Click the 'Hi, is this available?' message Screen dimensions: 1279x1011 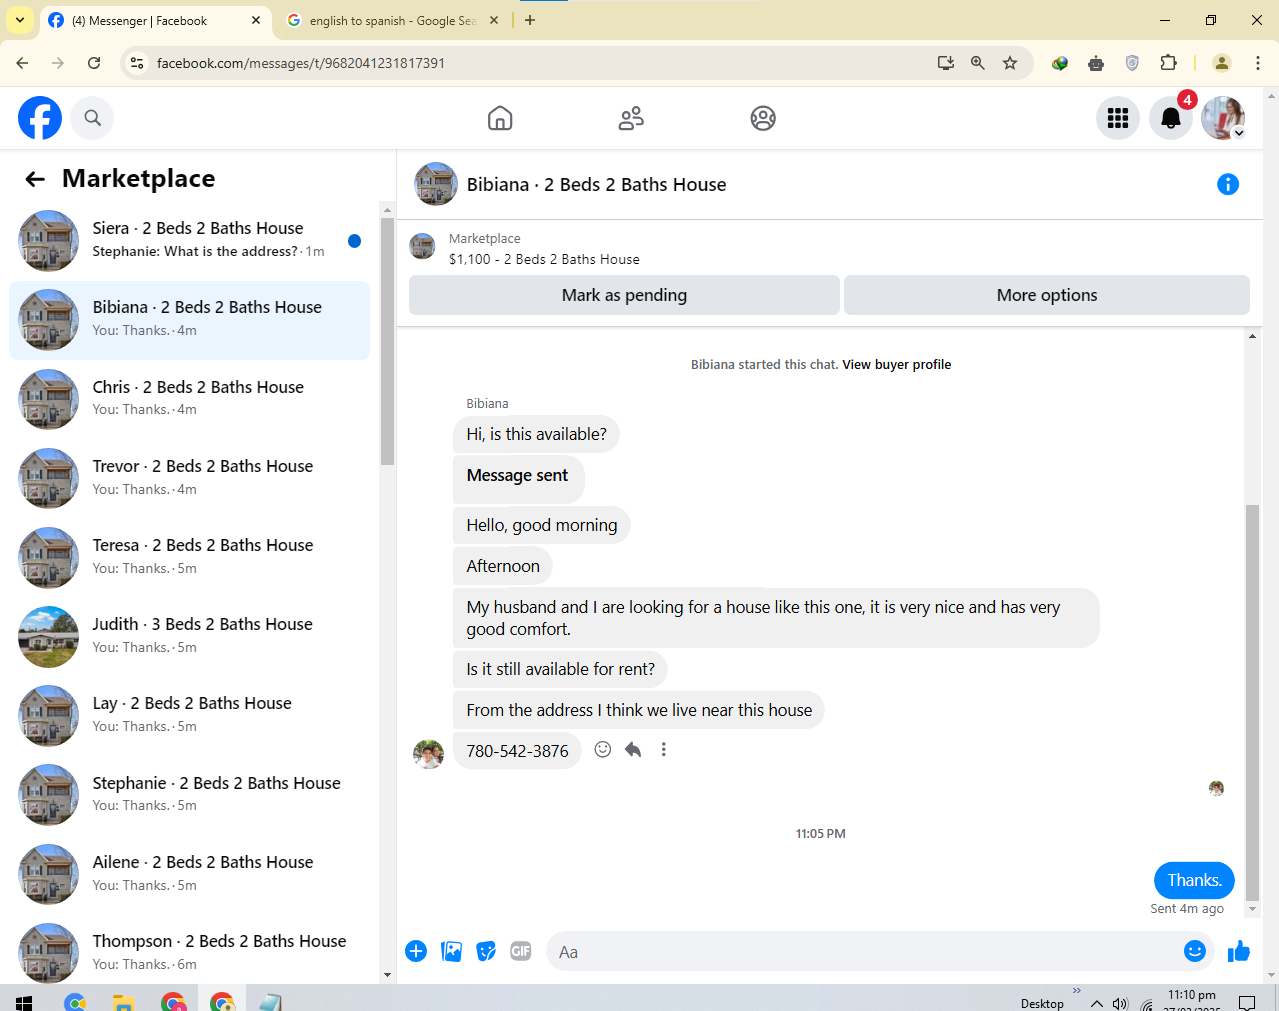click(x=536, y=434)
